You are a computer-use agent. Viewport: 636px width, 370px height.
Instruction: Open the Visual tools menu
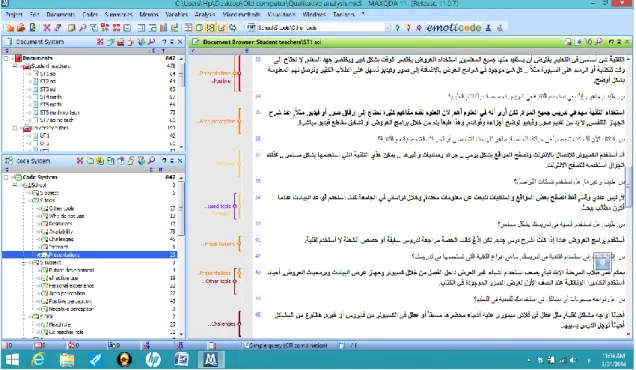[x=281, y=14]
